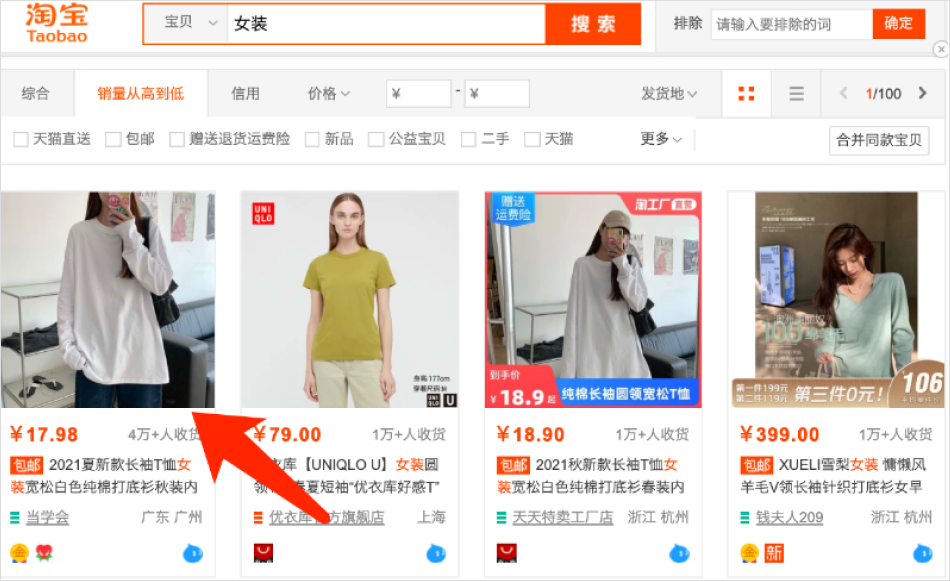Click the Taobao logo
950x581 pixels.
point(57,23)
